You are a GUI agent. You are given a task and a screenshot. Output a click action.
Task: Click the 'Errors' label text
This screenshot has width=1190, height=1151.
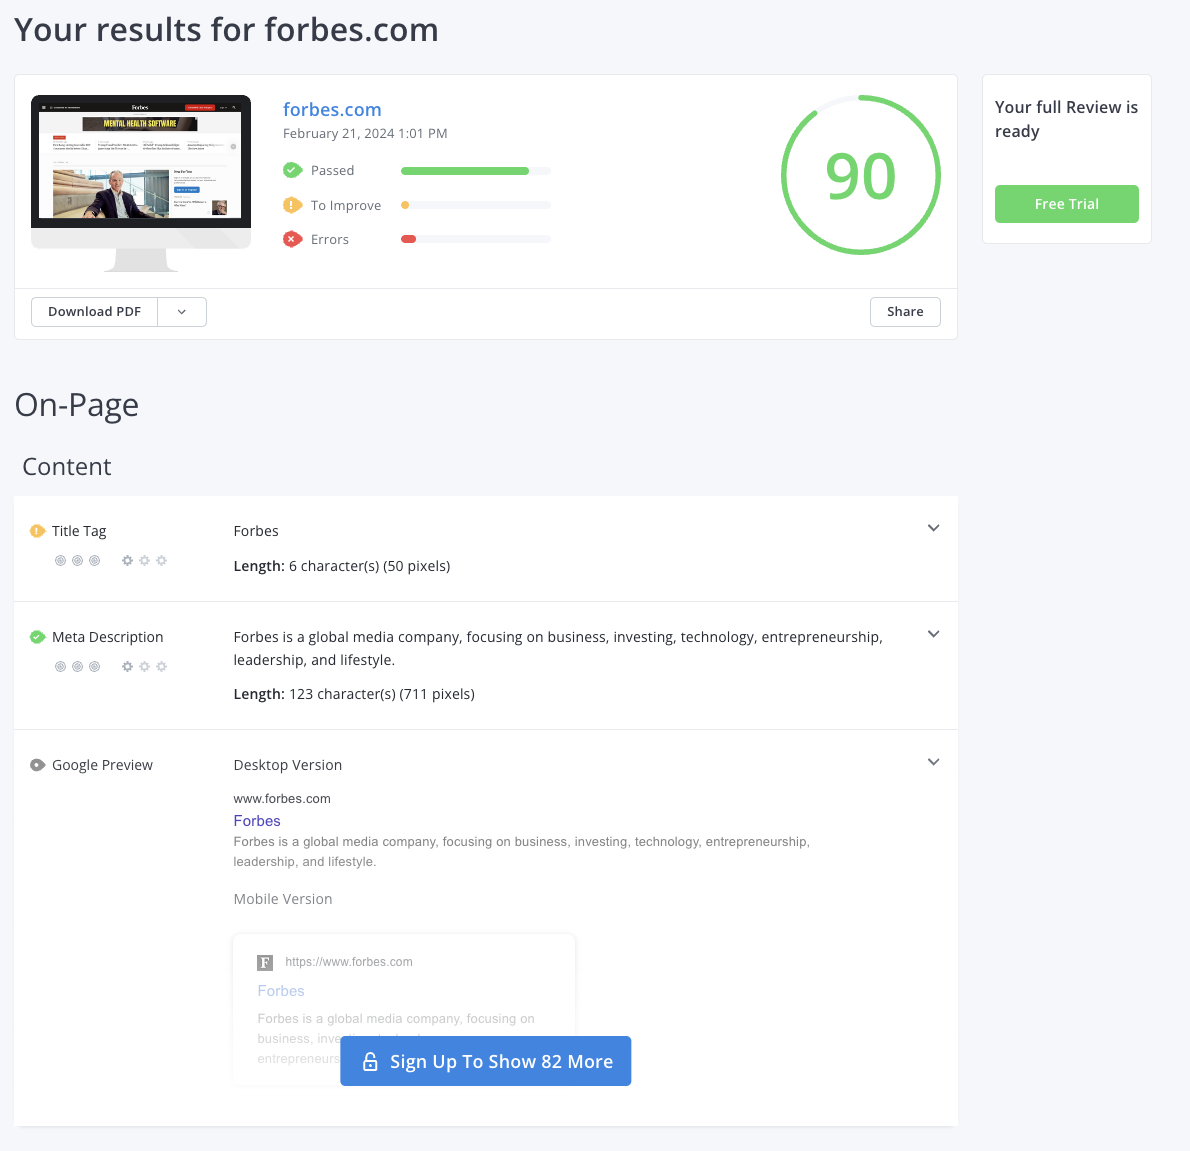330,240
